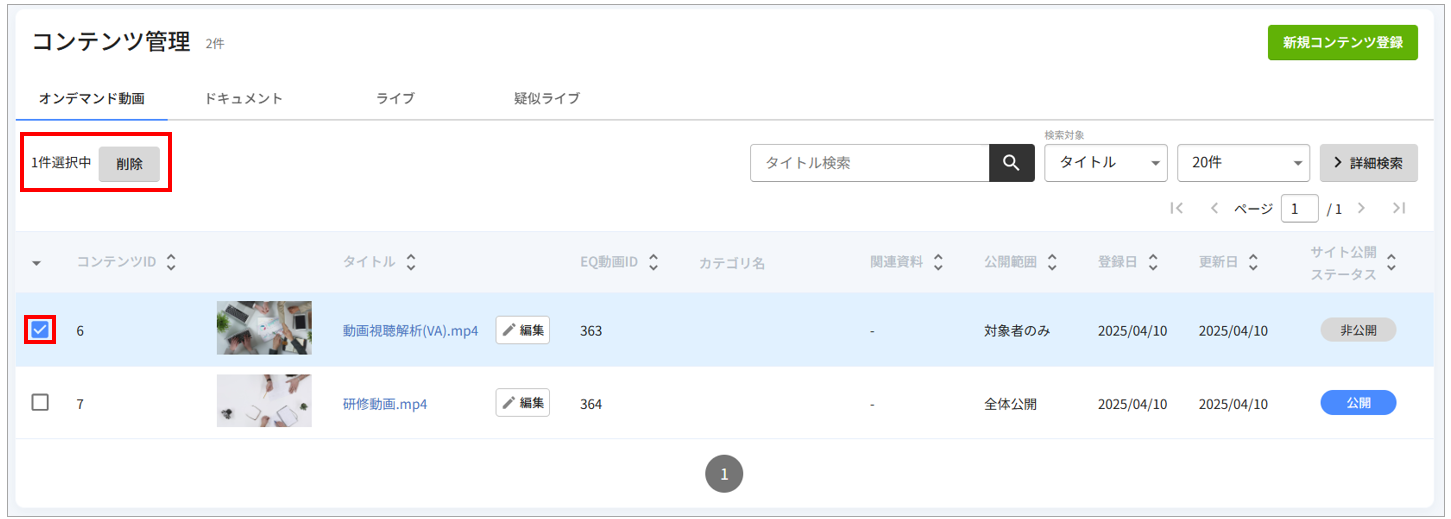Image resolution: width=1451 pixels, height=519 pixels.
Task: Switch to the 疑似ライブ tab
Action: [x=547, y=98]
